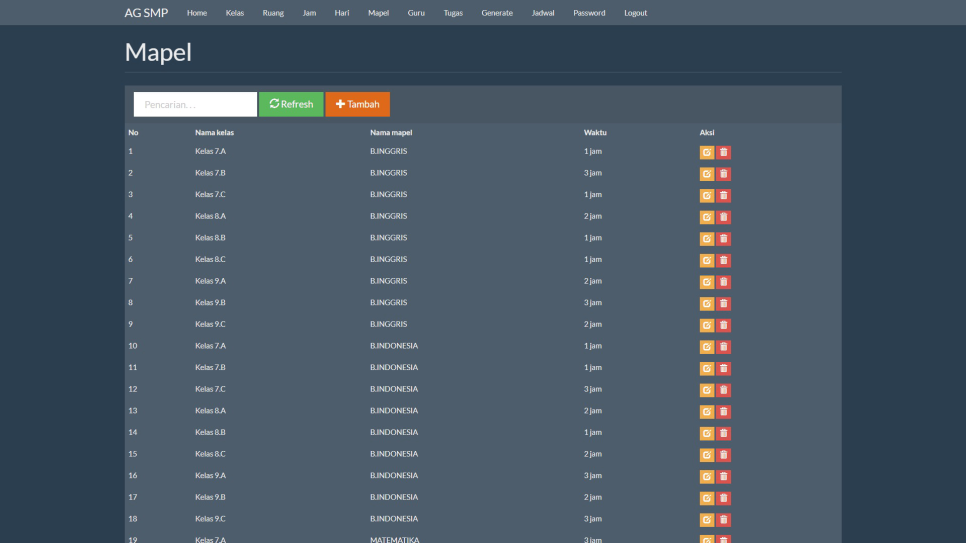Click the orange Tambah button
This screenshot has width=966, height=543.
click(357, 104)
